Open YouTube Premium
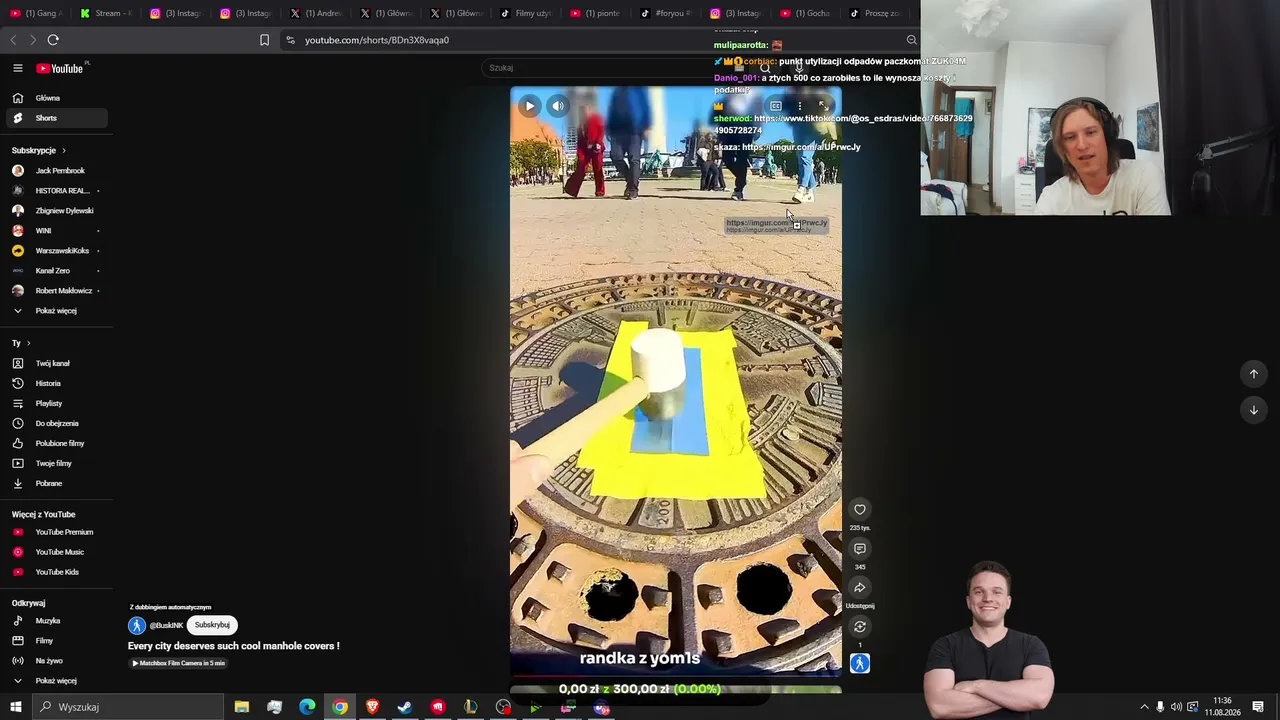Screen dimensions: 1280x720 point(56,532)
